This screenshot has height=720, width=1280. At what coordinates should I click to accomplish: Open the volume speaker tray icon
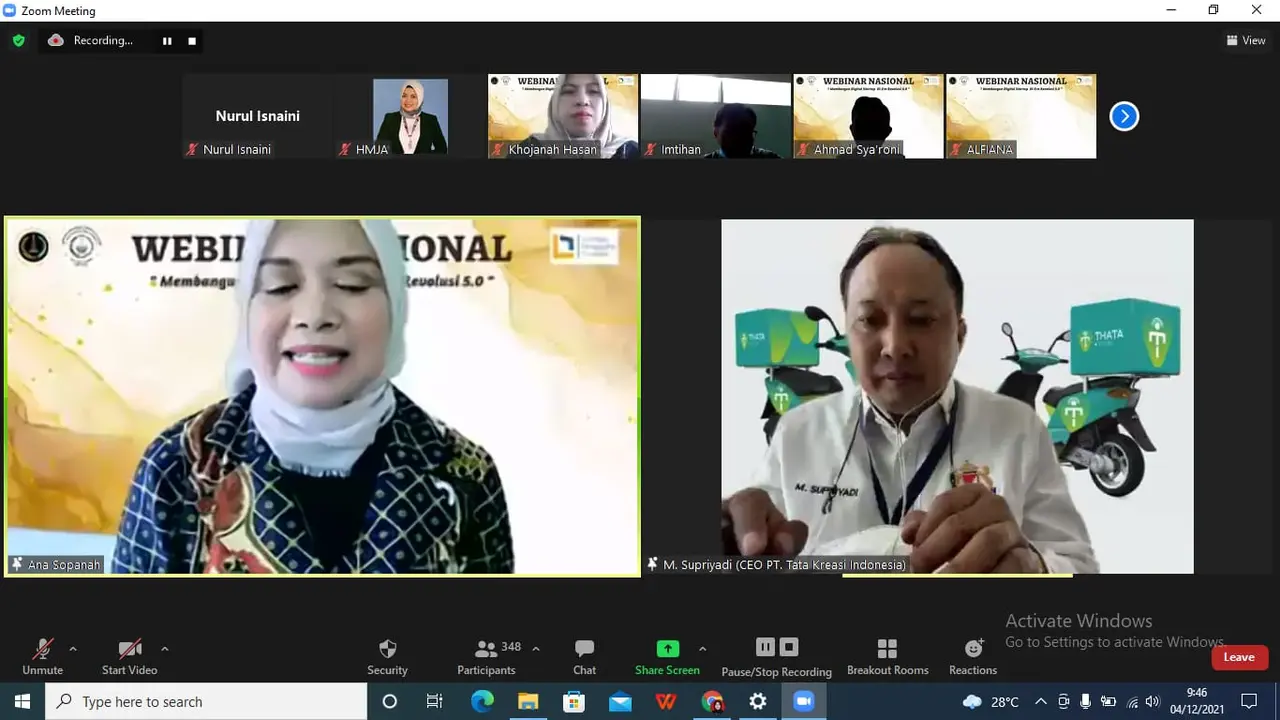point(1153,701)
